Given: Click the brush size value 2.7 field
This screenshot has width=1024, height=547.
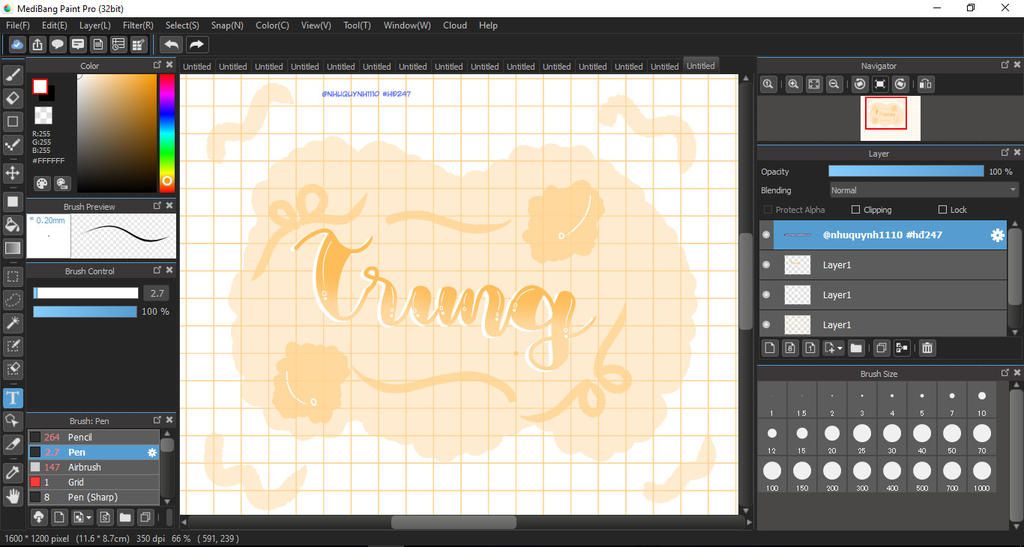Looking at the screenshot, I should tap(157, 293).
